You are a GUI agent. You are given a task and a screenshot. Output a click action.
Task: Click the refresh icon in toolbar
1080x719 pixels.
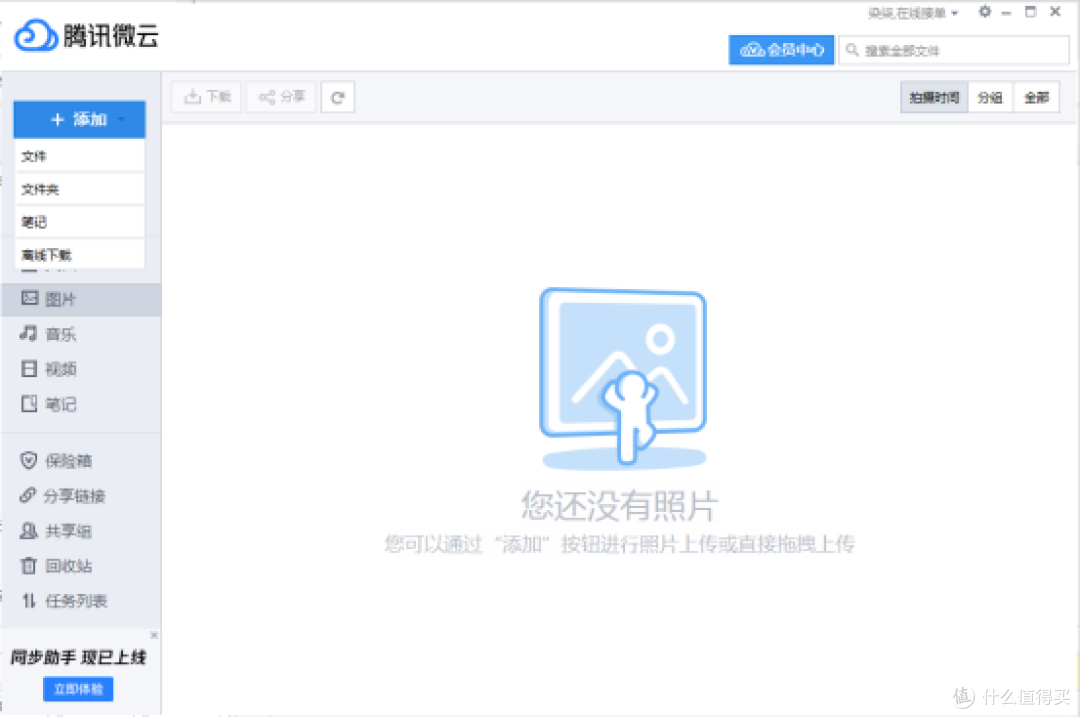point(338,97)
